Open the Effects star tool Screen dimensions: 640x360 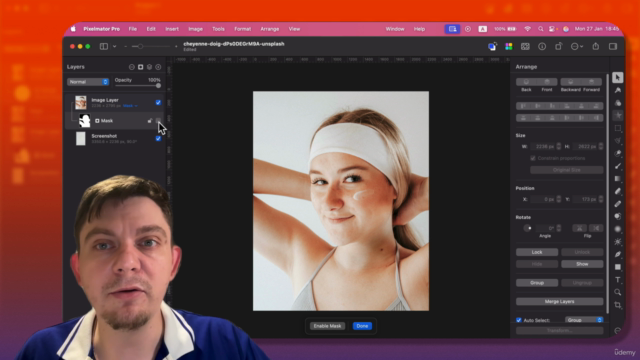coord(618,116)
